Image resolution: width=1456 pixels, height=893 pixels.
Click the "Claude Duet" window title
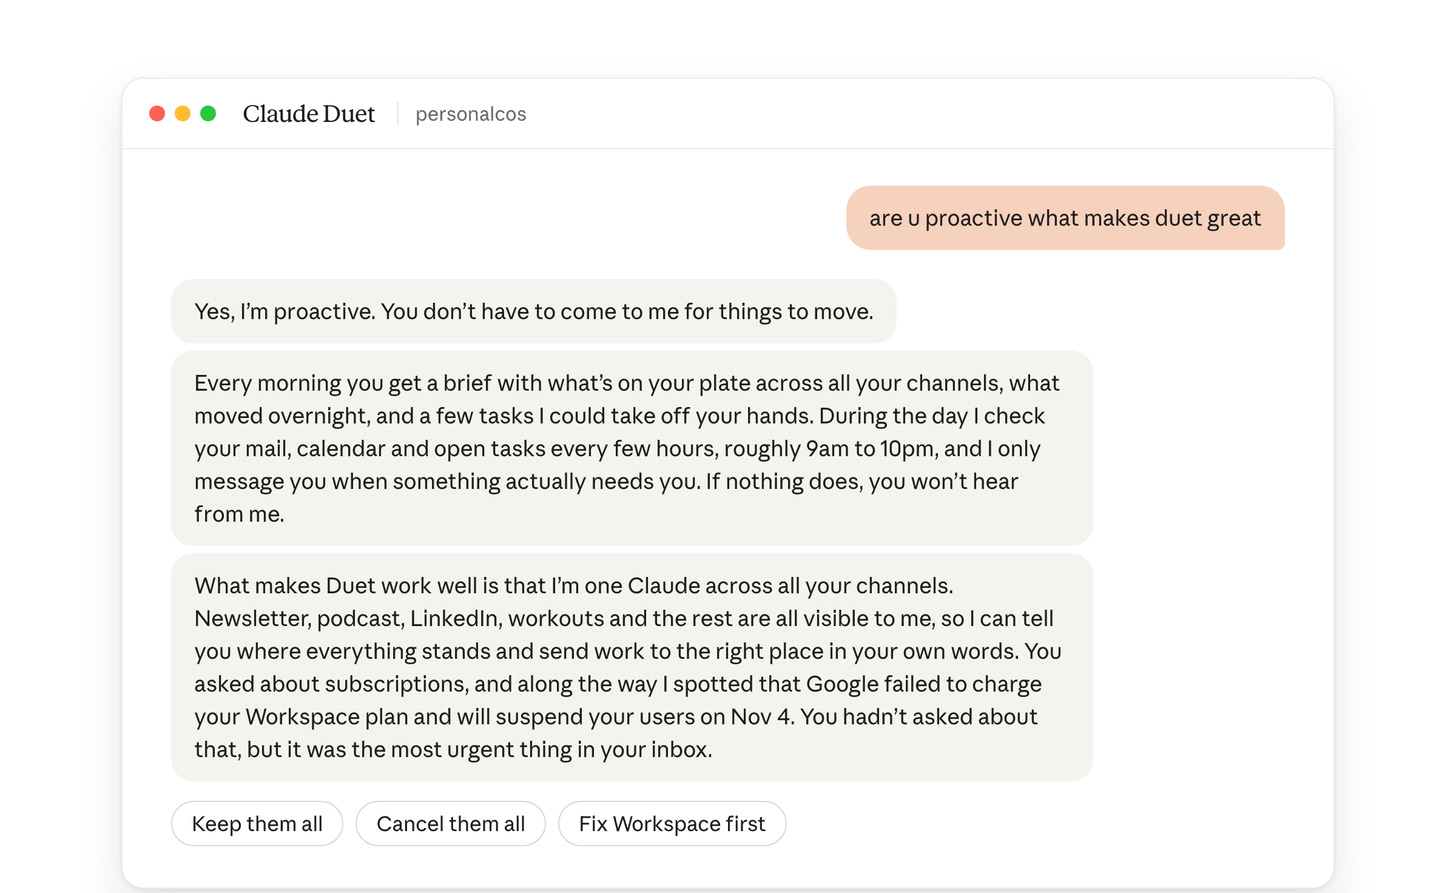tap(309, 114)
